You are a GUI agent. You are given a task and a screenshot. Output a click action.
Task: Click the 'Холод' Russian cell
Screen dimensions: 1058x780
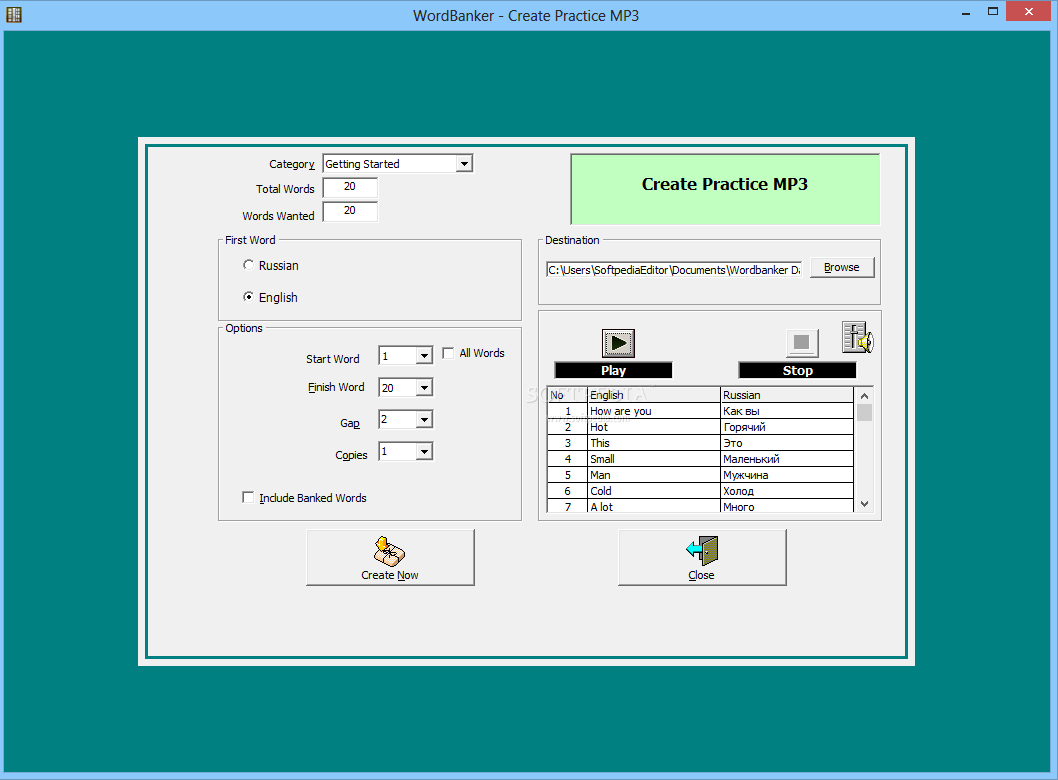pyautogui.click(x=787, y=491)
